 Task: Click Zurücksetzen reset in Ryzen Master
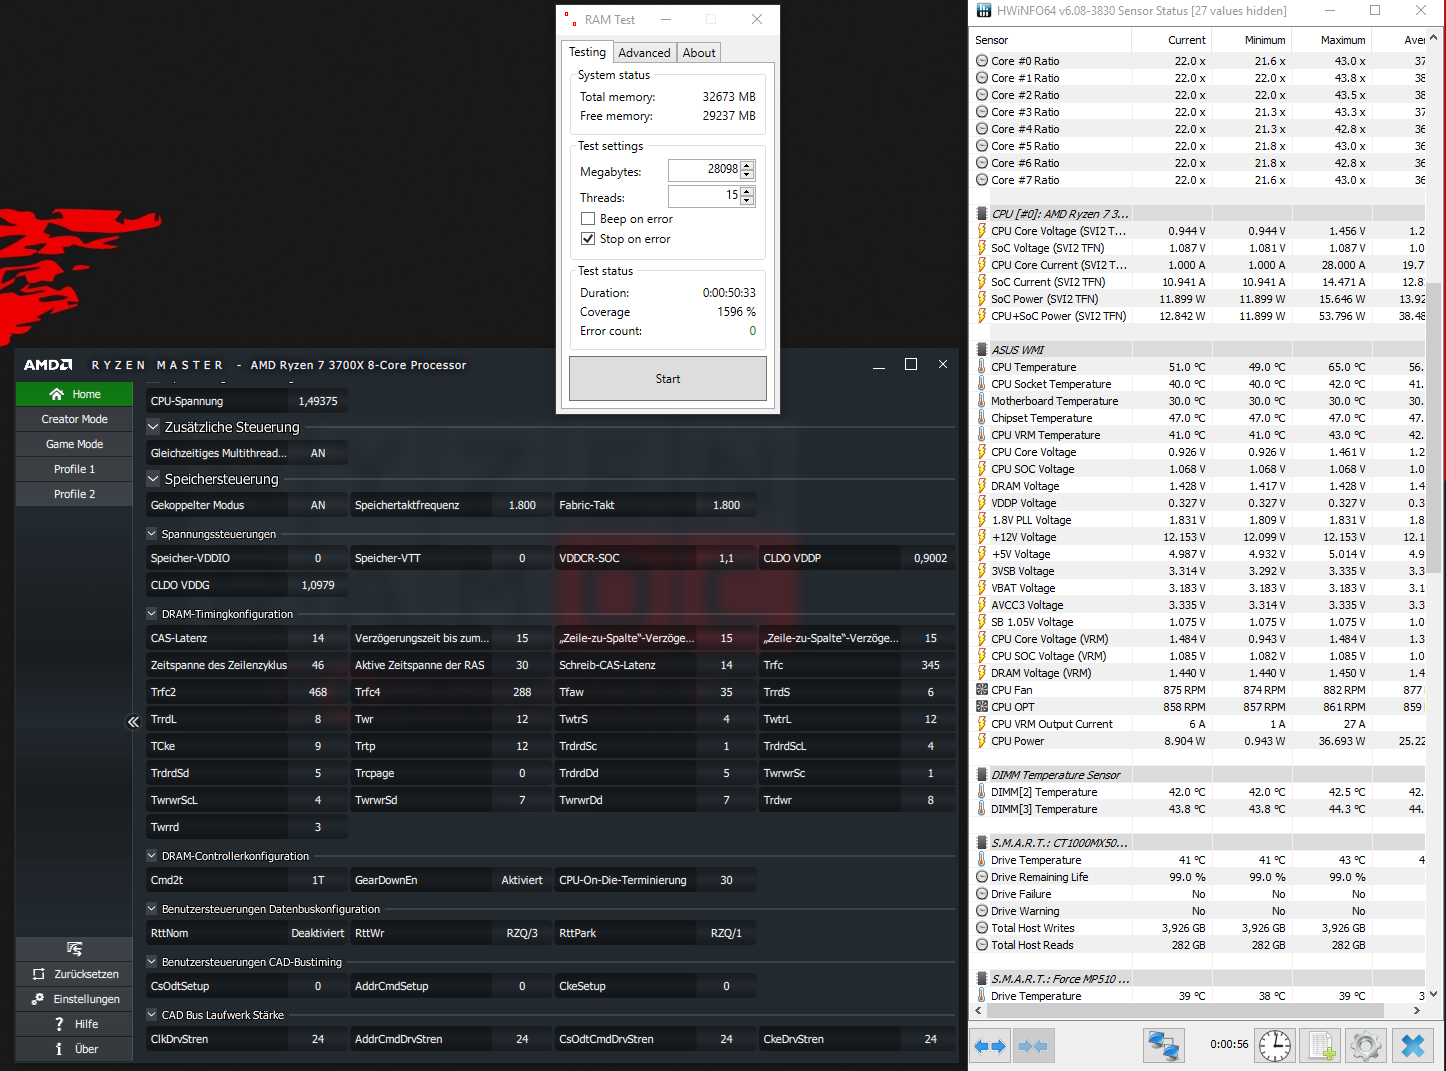[74, 974]
